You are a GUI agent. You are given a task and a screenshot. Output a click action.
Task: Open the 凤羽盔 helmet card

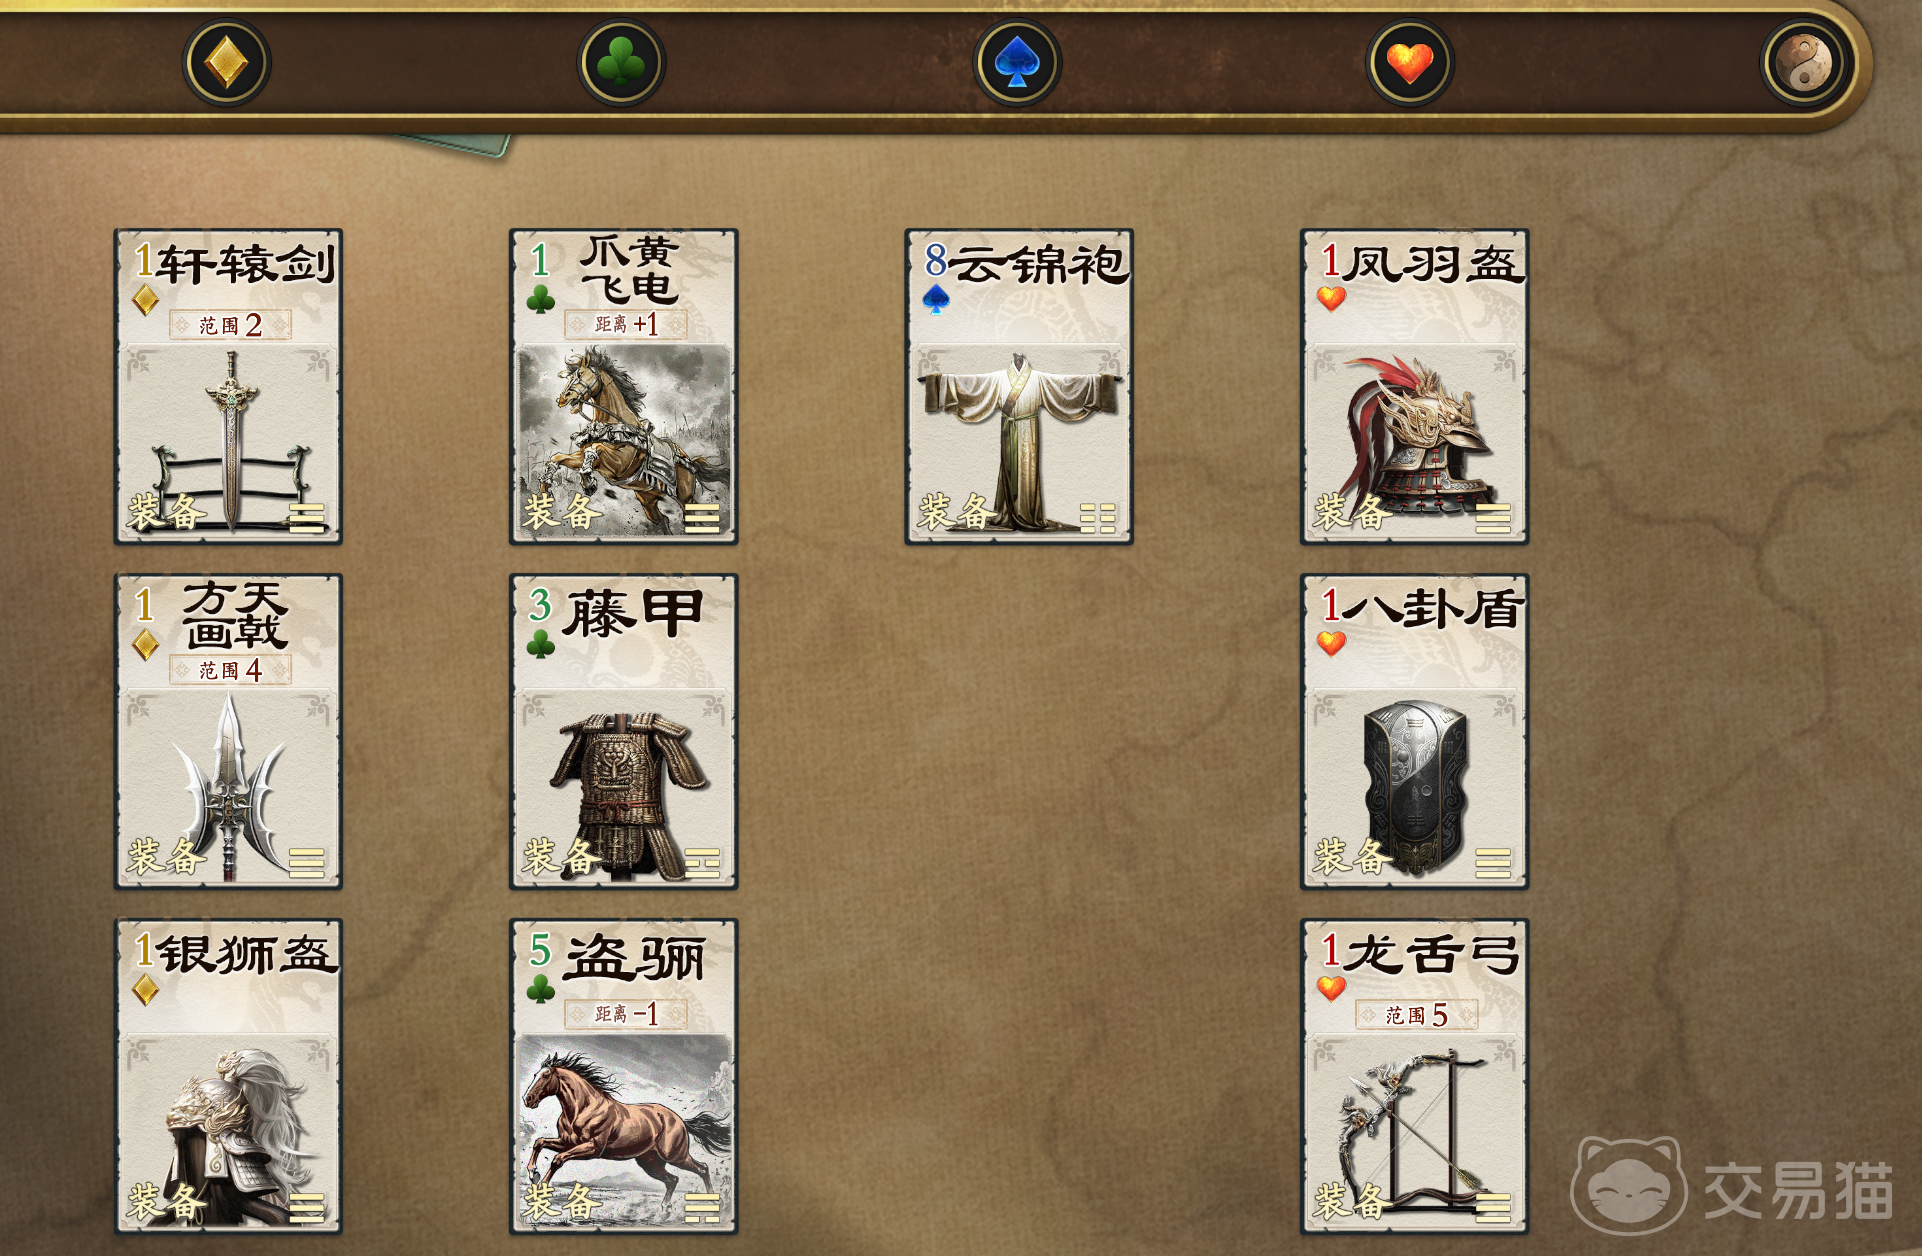(x=1414, y=386)
